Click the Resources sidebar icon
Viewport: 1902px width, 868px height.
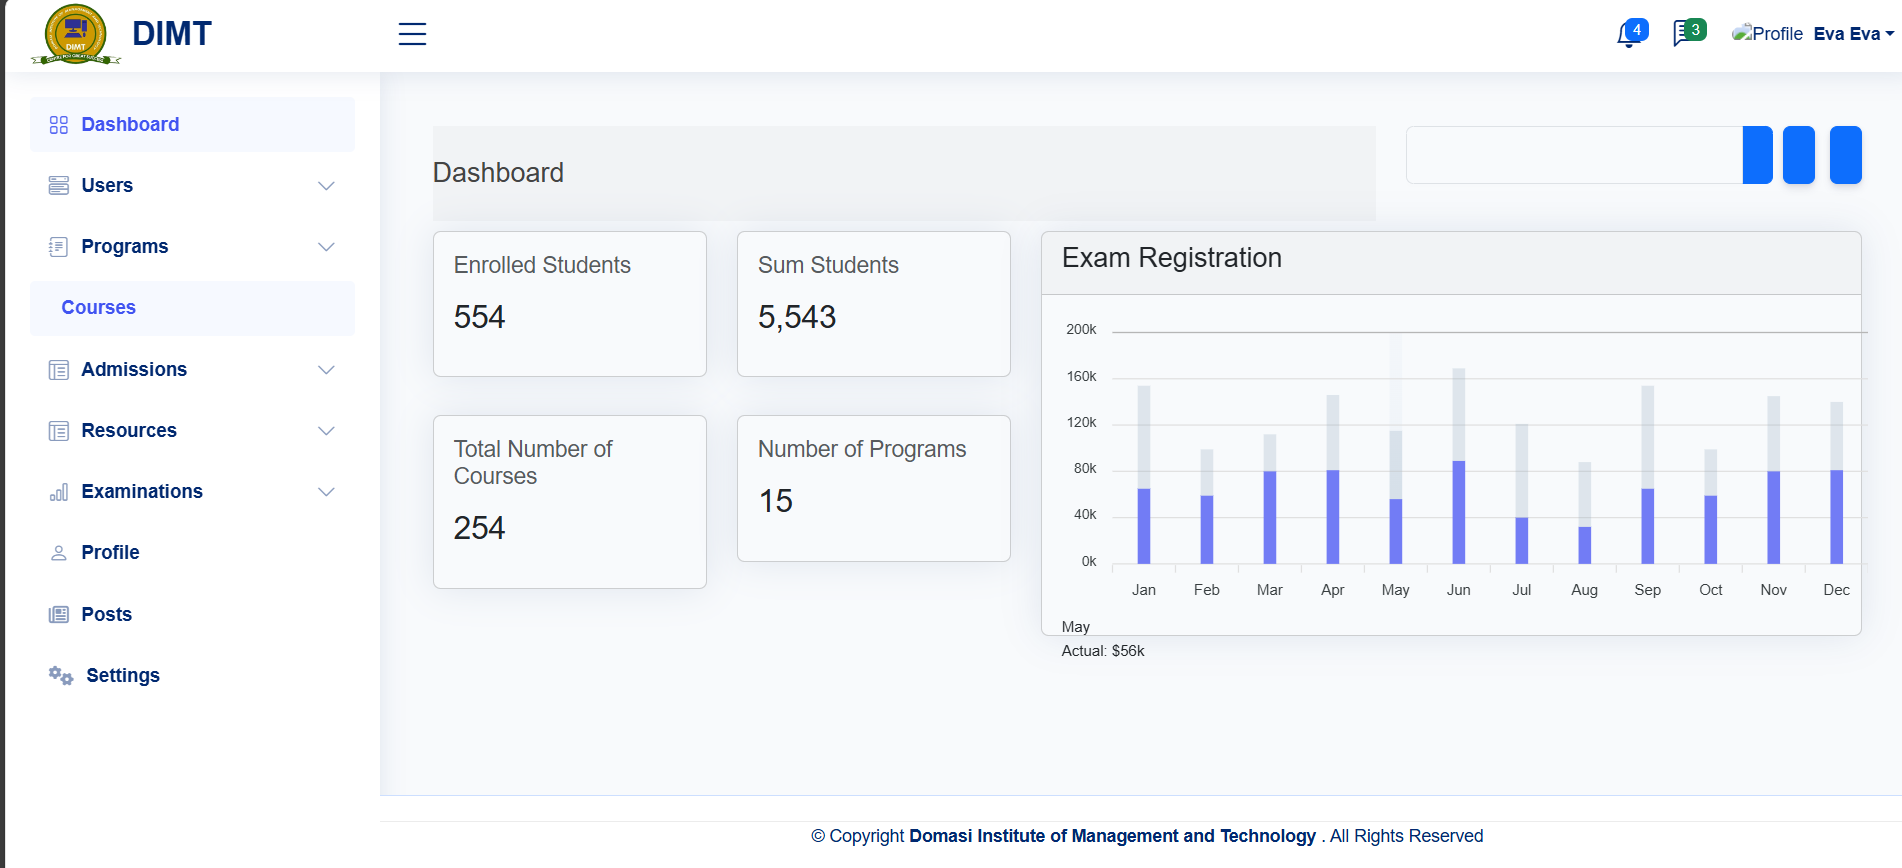tap(59, 431)
